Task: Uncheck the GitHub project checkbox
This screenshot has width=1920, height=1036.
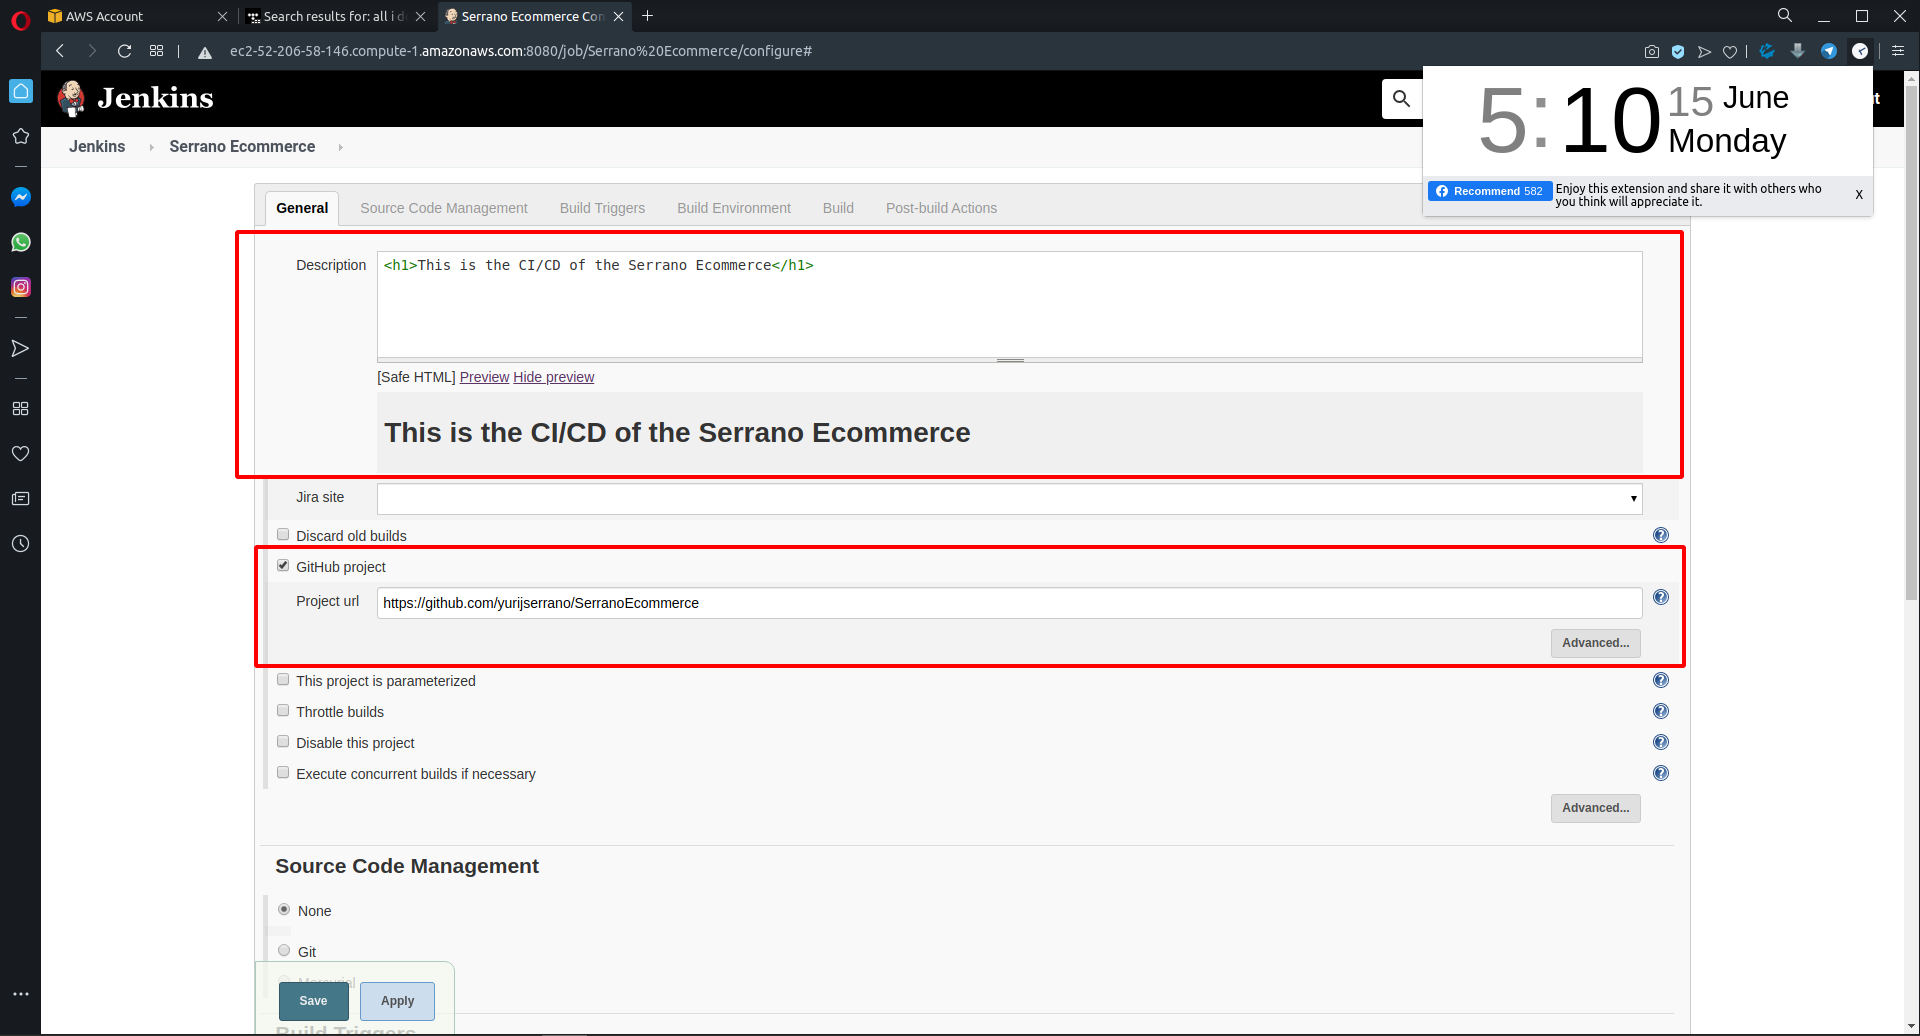Action: pyautogui.click(x=283, y=566)
